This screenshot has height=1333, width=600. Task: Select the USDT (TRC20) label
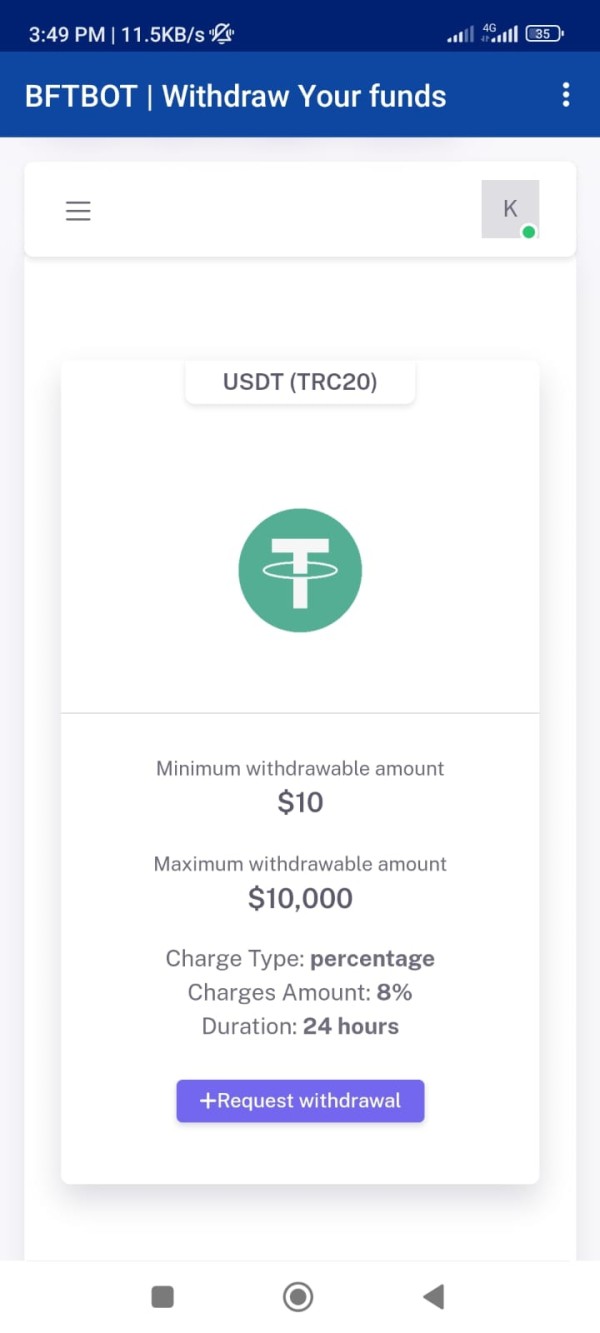[300, 382]
